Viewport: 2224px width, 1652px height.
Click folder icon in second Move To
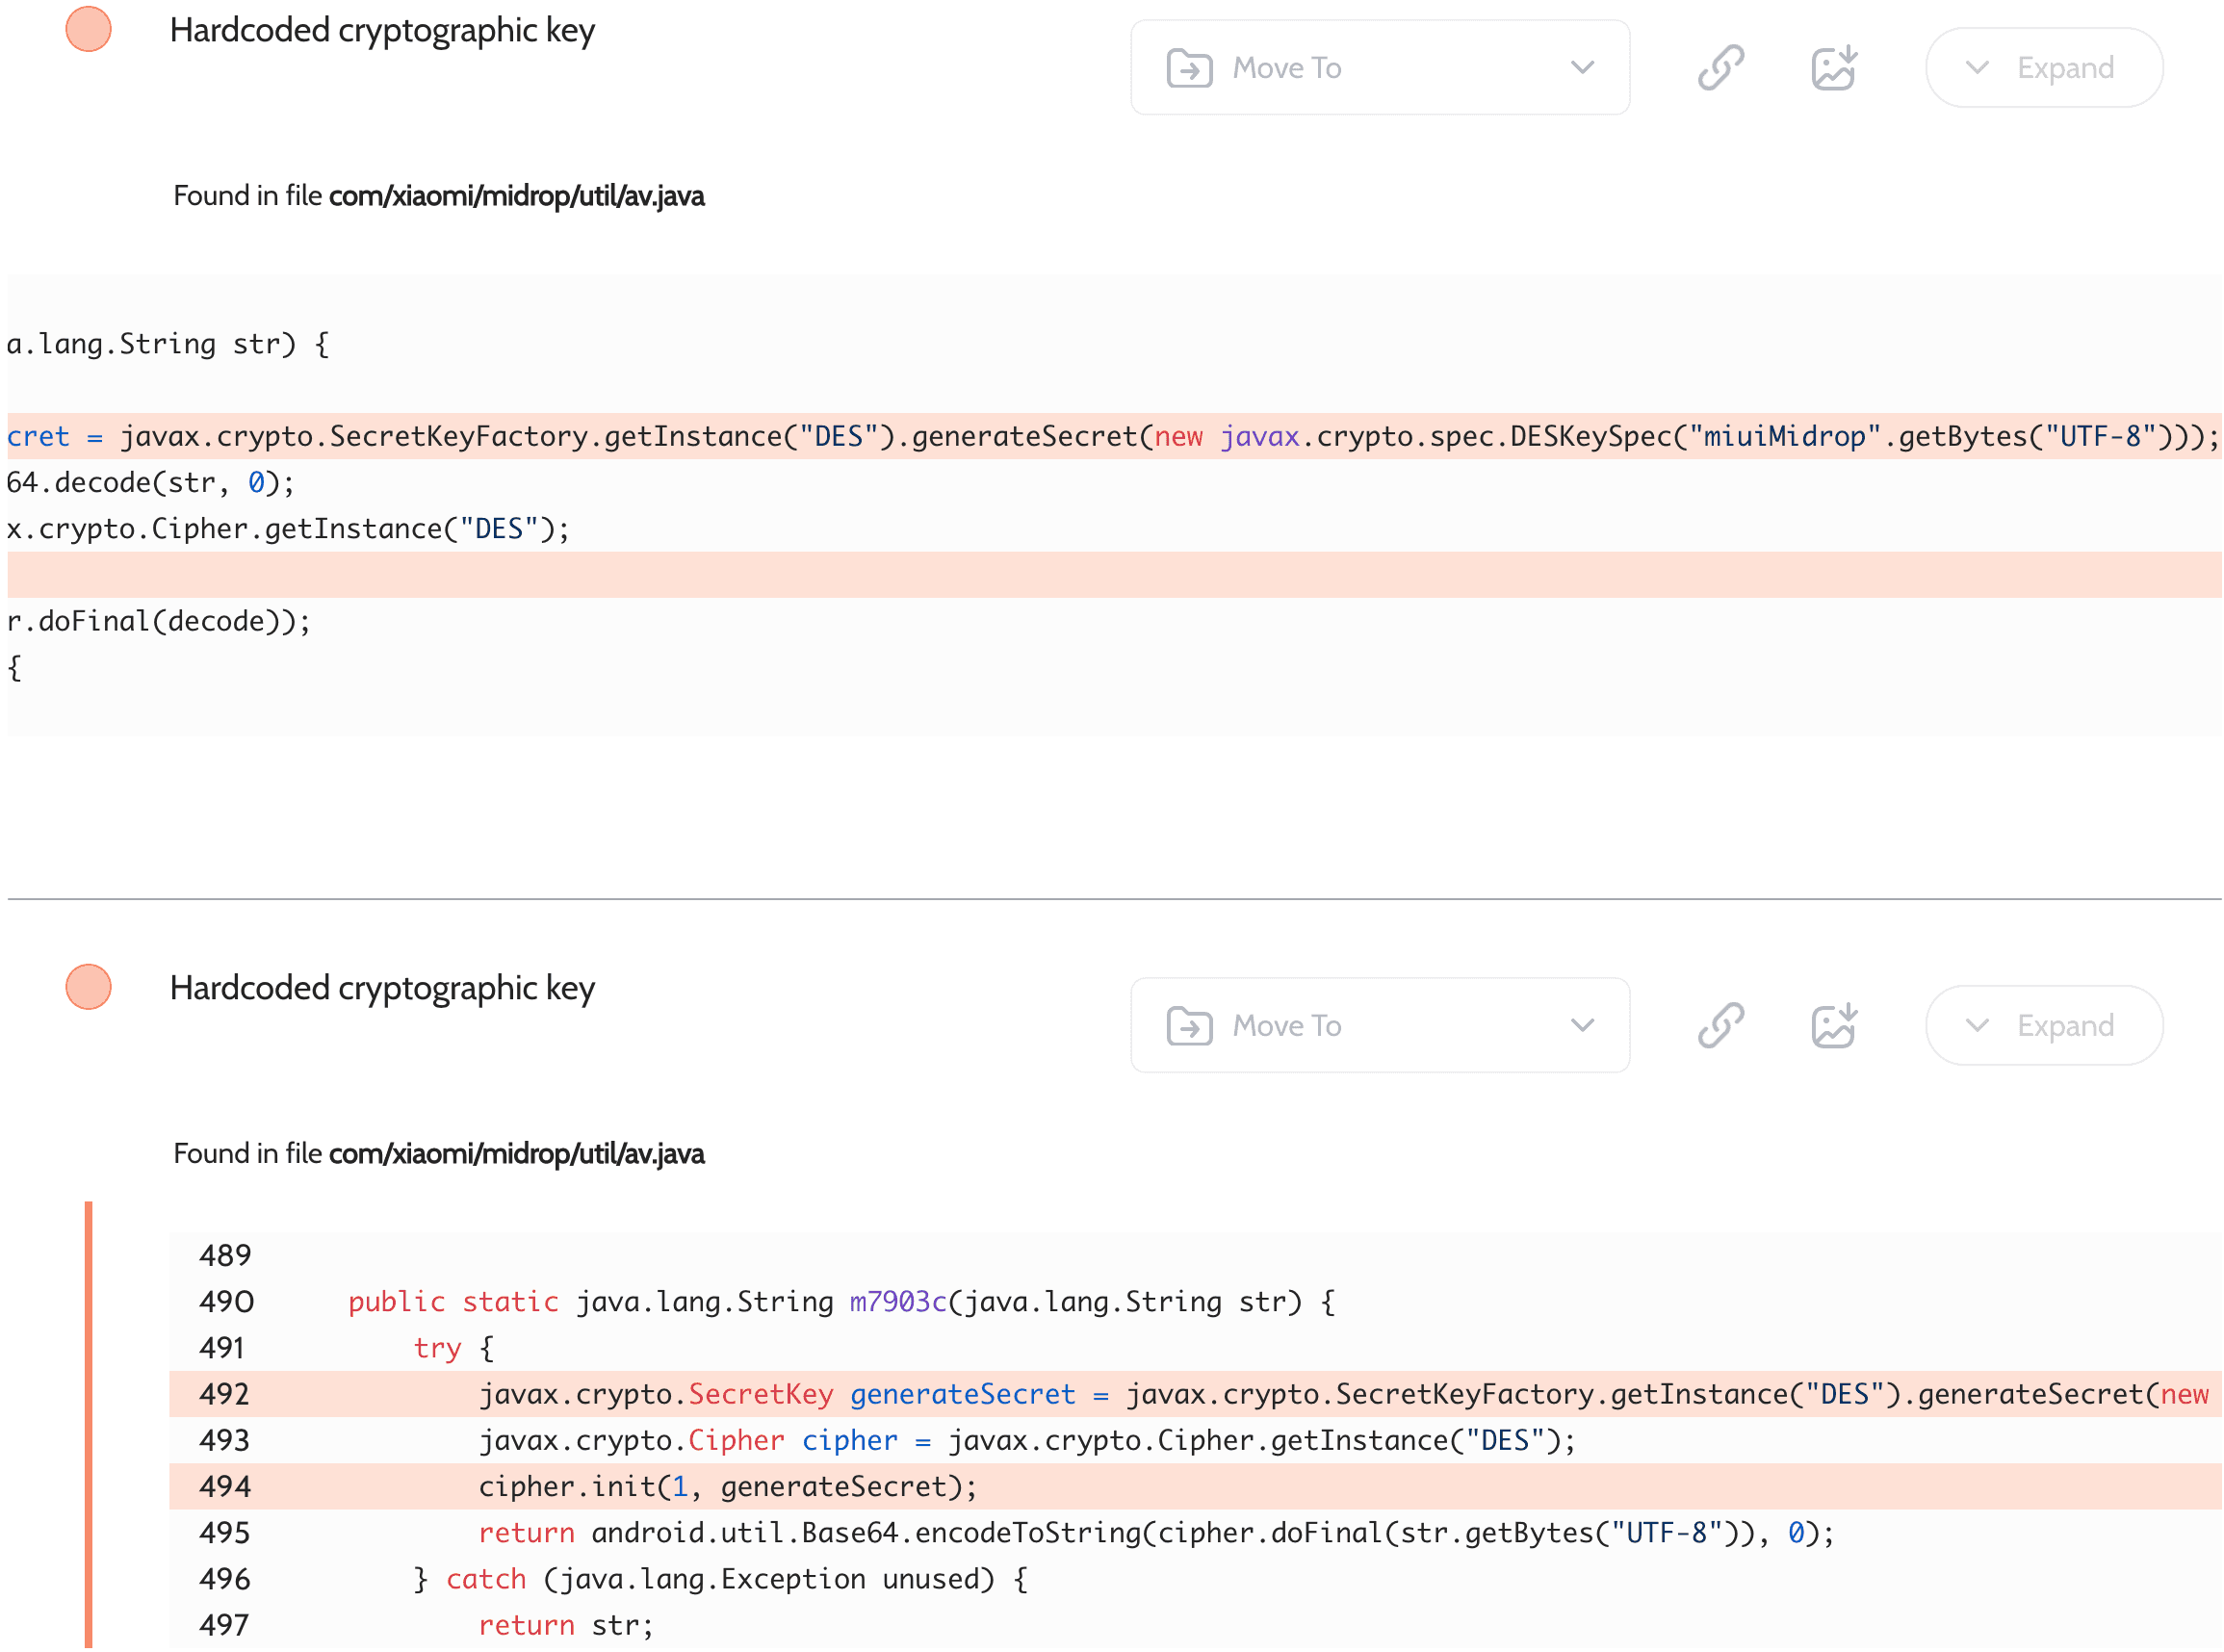pos(1189,1026)
